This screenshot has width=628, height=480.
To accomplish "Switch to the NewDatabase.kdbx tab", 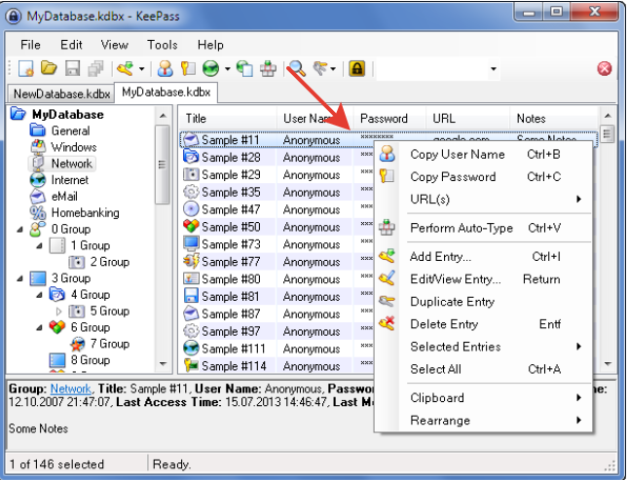I will pyautogui.click(x=60, y=93).
